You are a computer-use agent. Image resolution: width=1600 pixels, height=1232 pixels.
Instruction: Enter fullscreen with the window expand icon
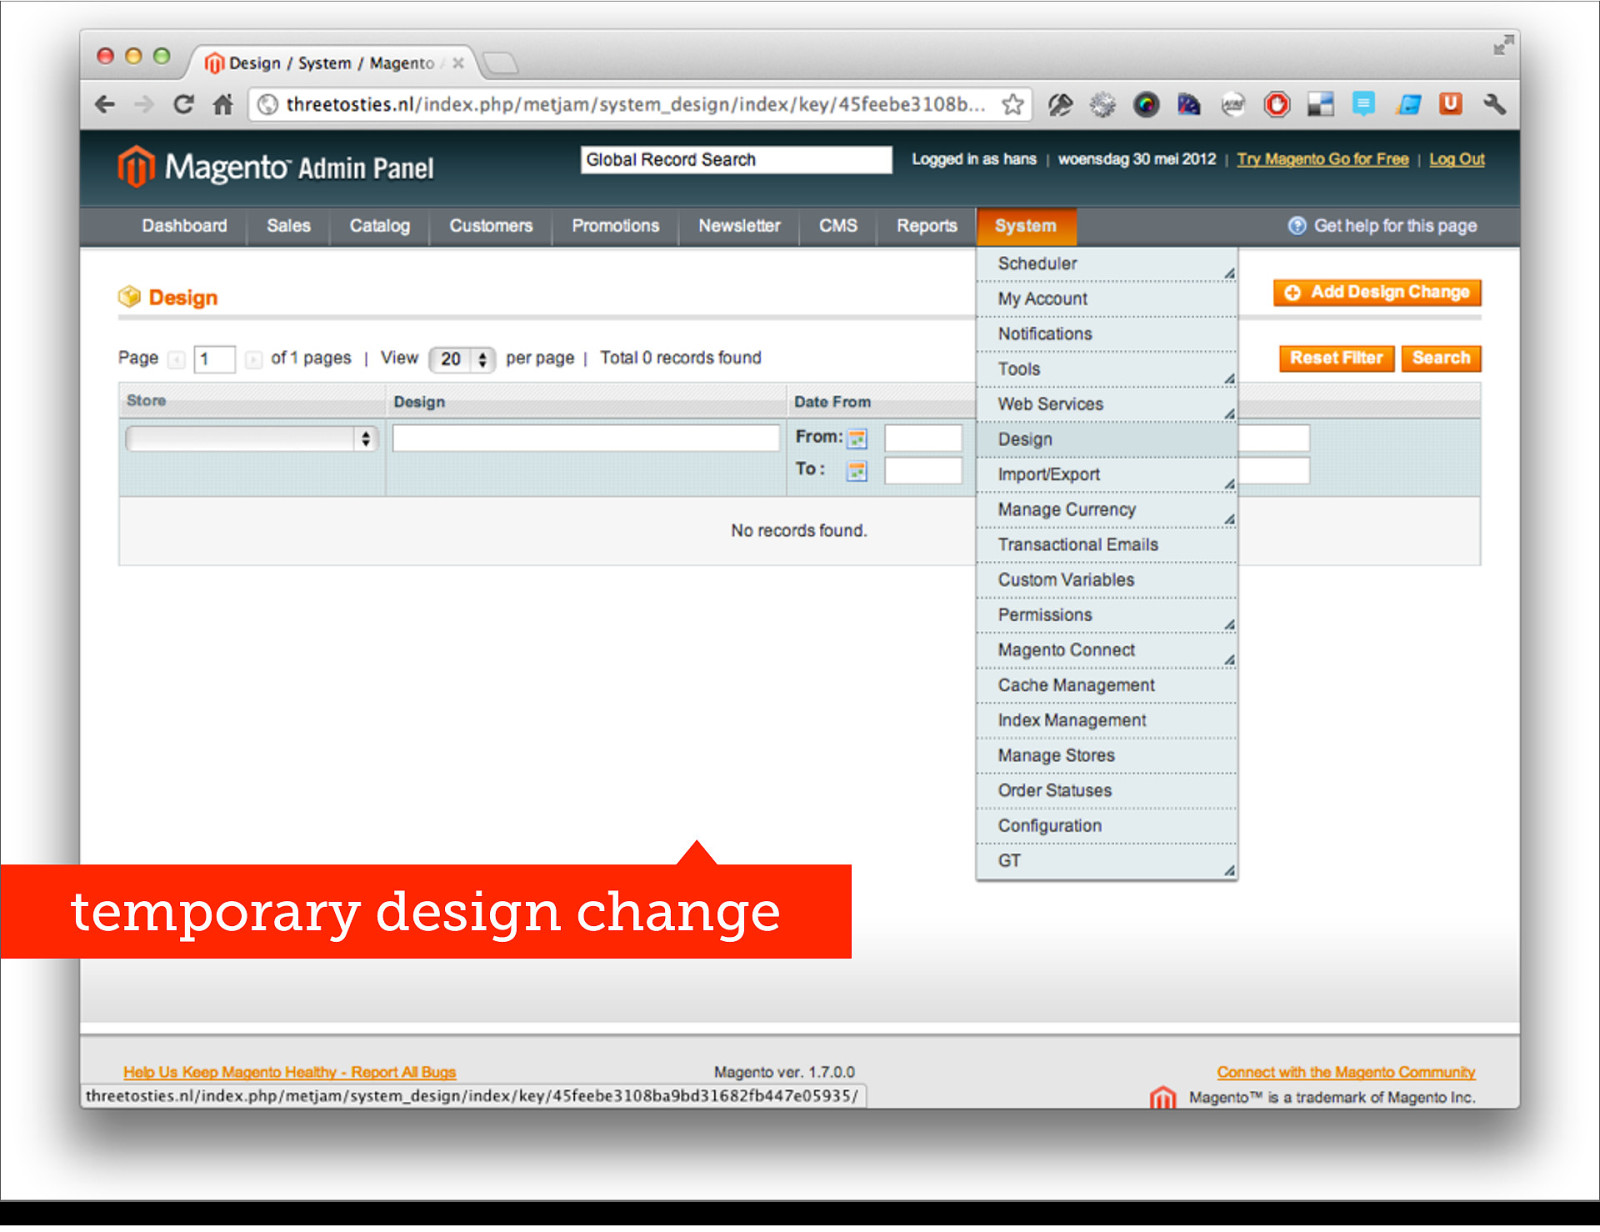pyautogui.click(x=1503, y=45)
